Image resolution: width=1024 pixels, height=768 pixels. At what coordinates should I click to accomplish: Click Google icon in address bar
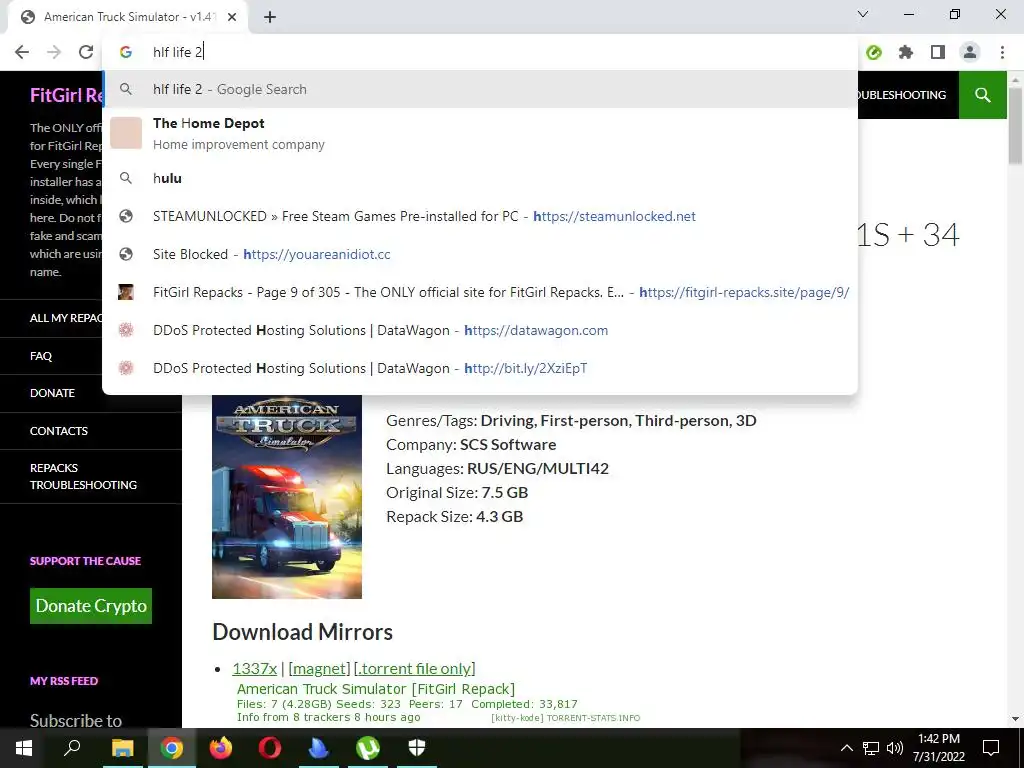click(126, 52)
